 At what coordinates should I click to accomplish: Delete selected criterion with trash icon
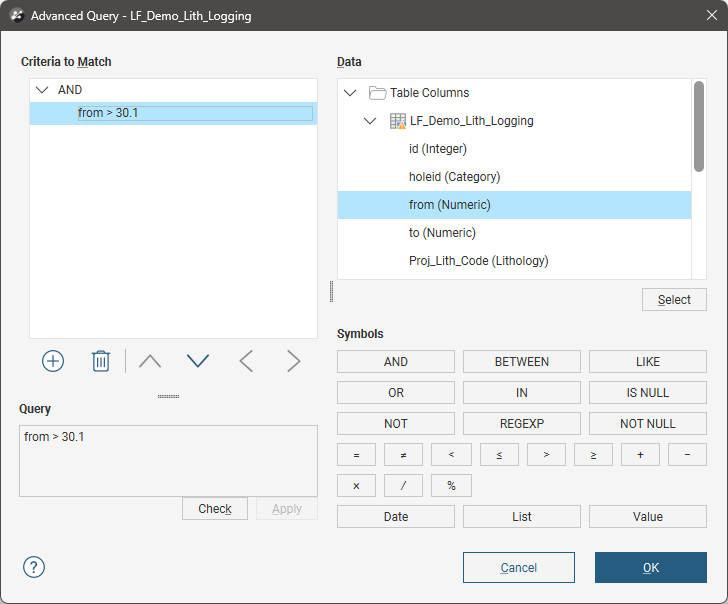point(101,361)
